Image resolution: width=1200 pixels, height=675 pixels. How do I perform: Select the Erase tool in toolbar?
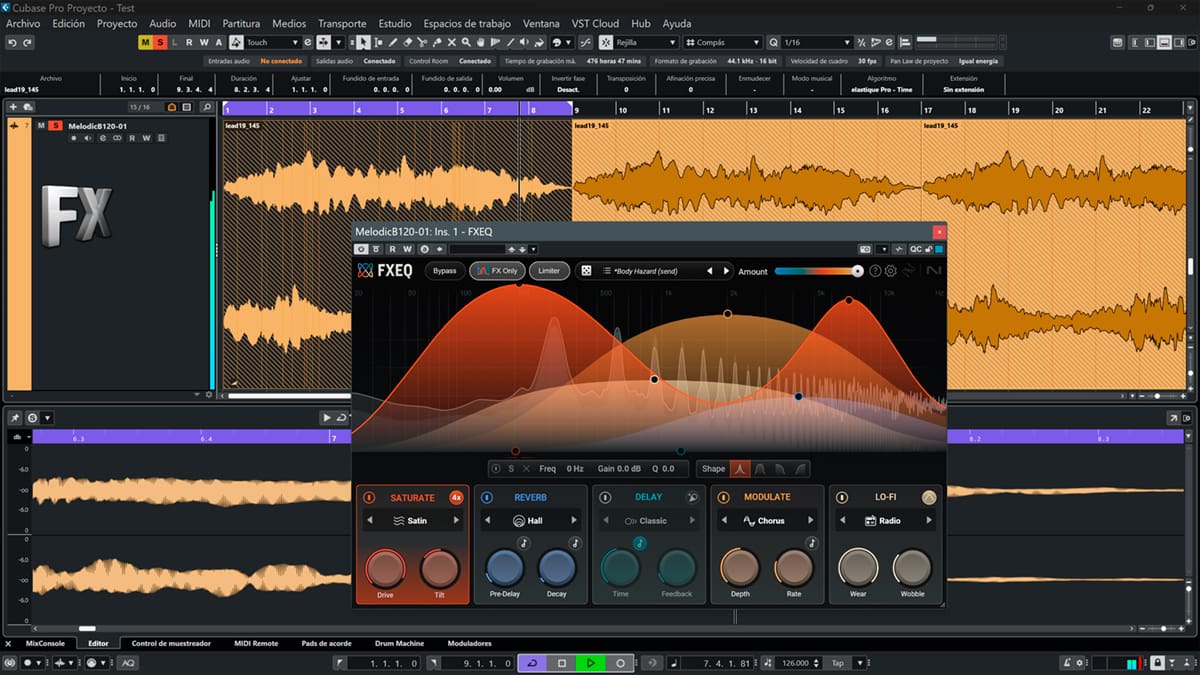click(x=407, y=42)
